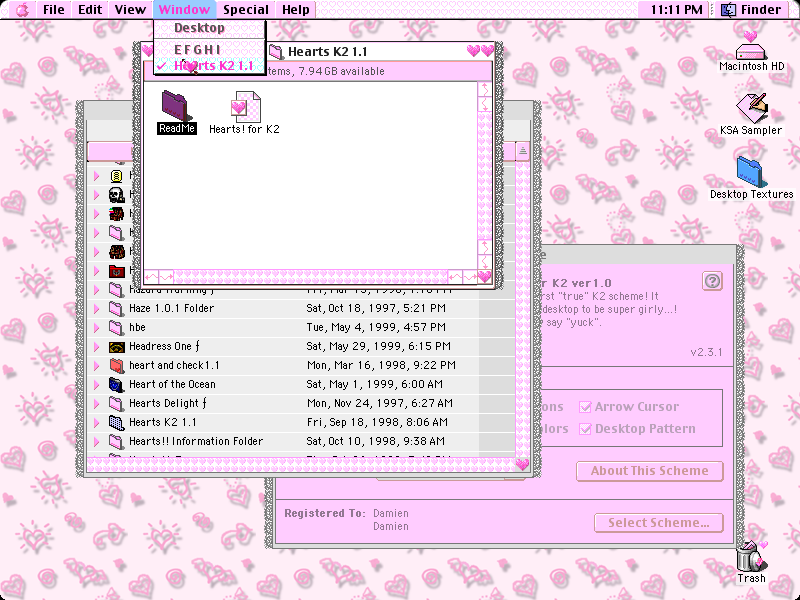Click the dark red folder icon in the list
Screen dimensions: 800x600
(x=117, y=270)
